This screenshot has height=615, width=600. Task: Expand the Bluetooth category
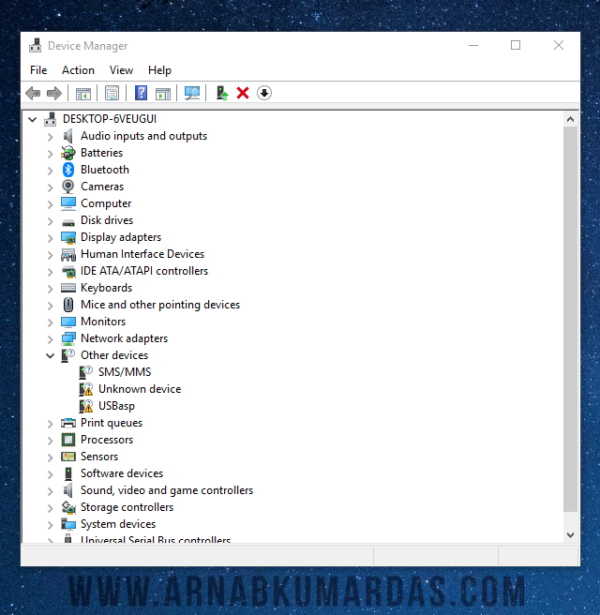pyautogui.click(x=50, y=170)
